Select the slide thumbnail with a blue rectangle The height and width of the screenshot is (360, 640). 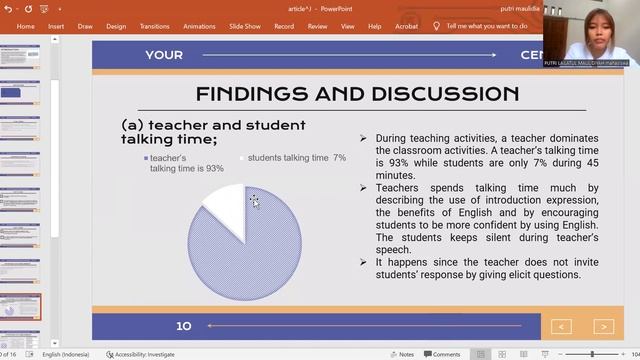click(20, 93)
